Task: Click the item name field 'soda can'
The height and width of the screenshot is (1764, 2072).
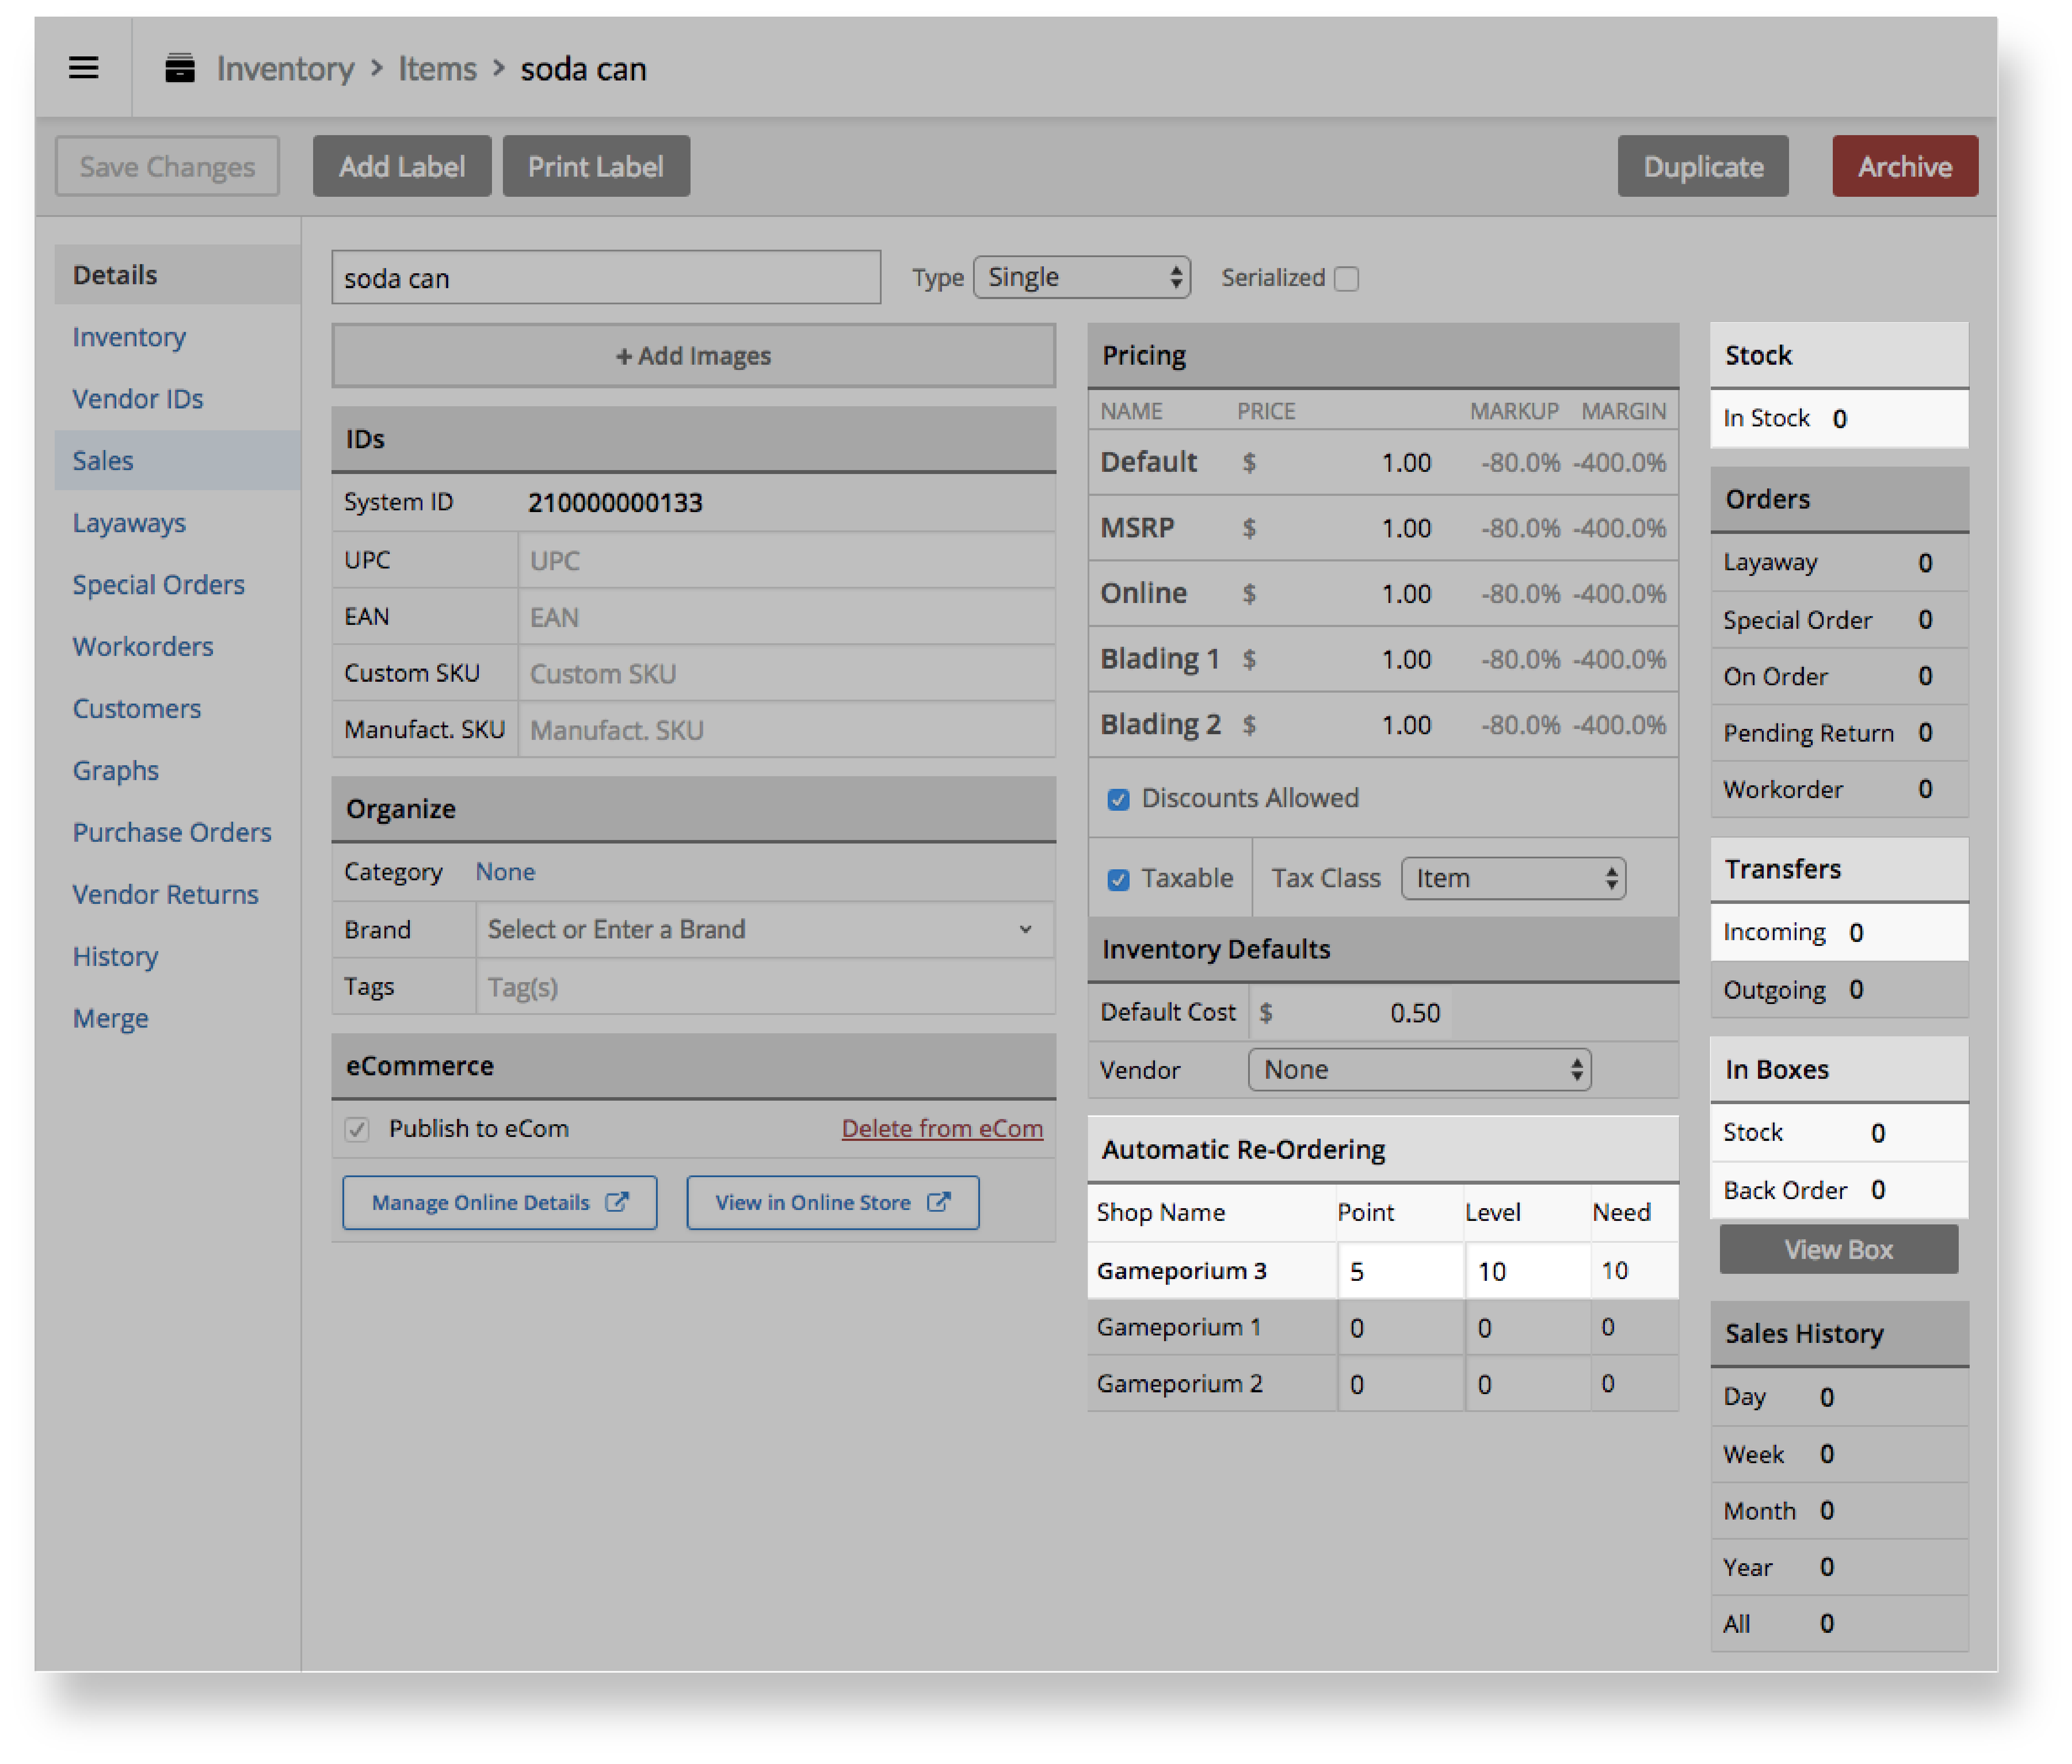Action: [x=606, y=277]
